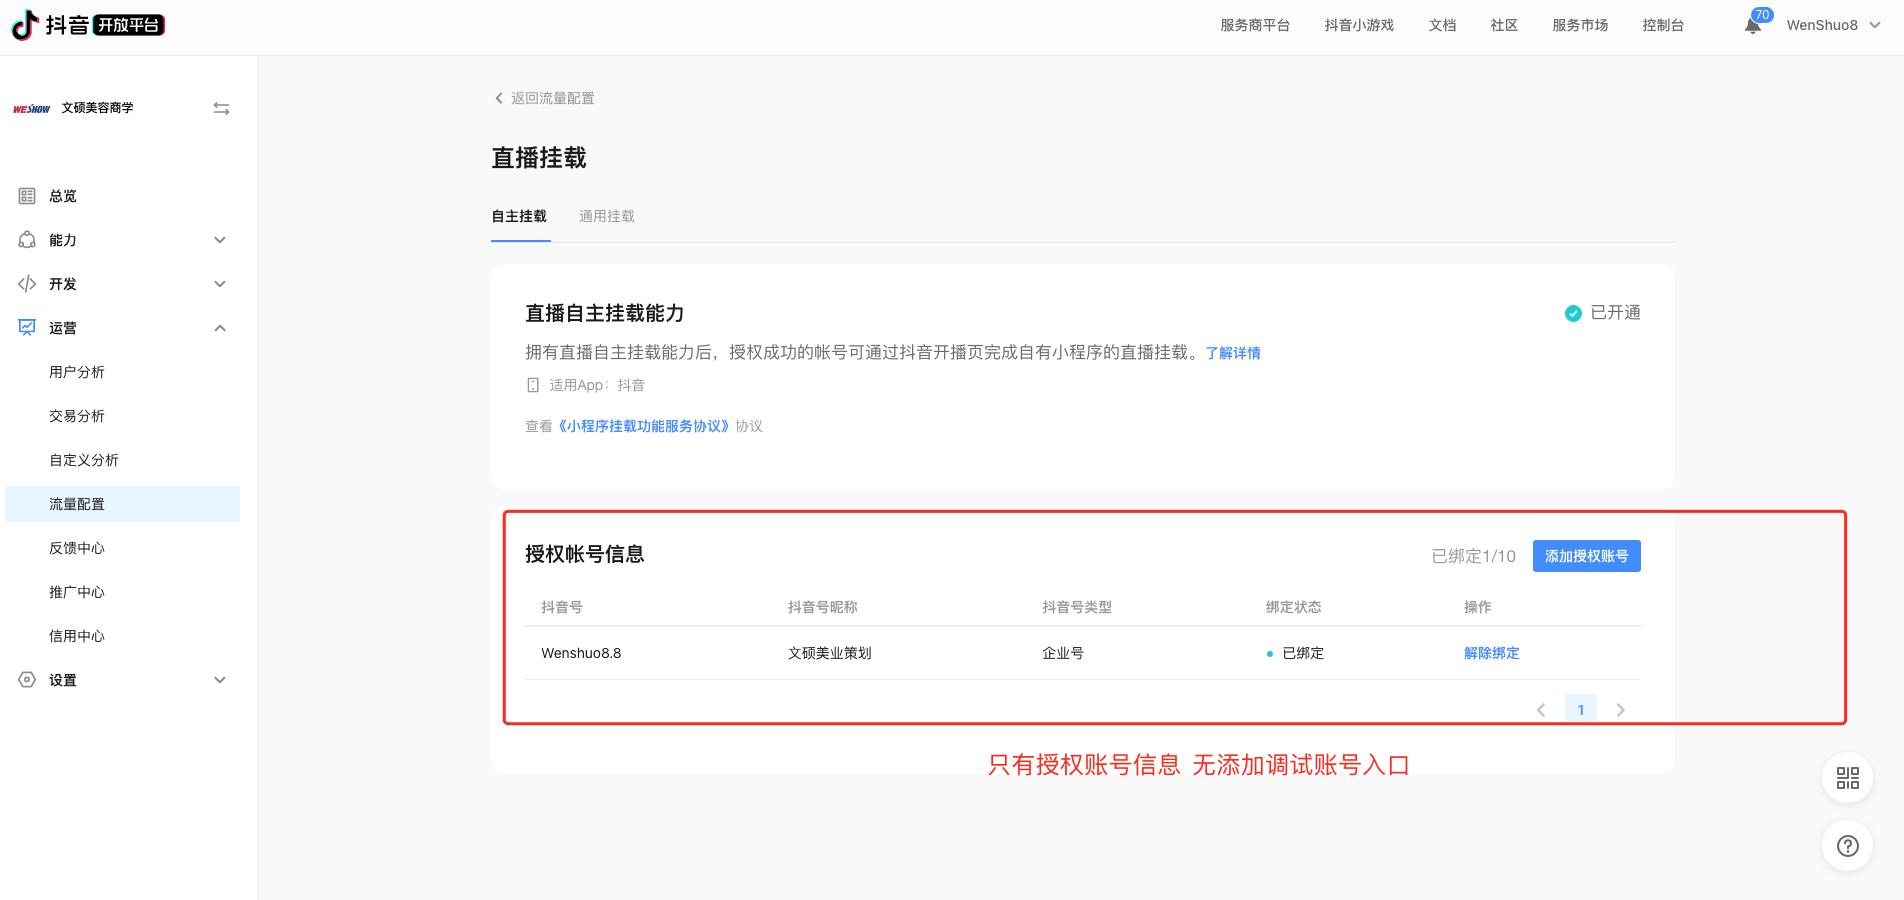Click 返回流量配置 back link
This screenshot has width=1904, height=900.
[552, 98]
